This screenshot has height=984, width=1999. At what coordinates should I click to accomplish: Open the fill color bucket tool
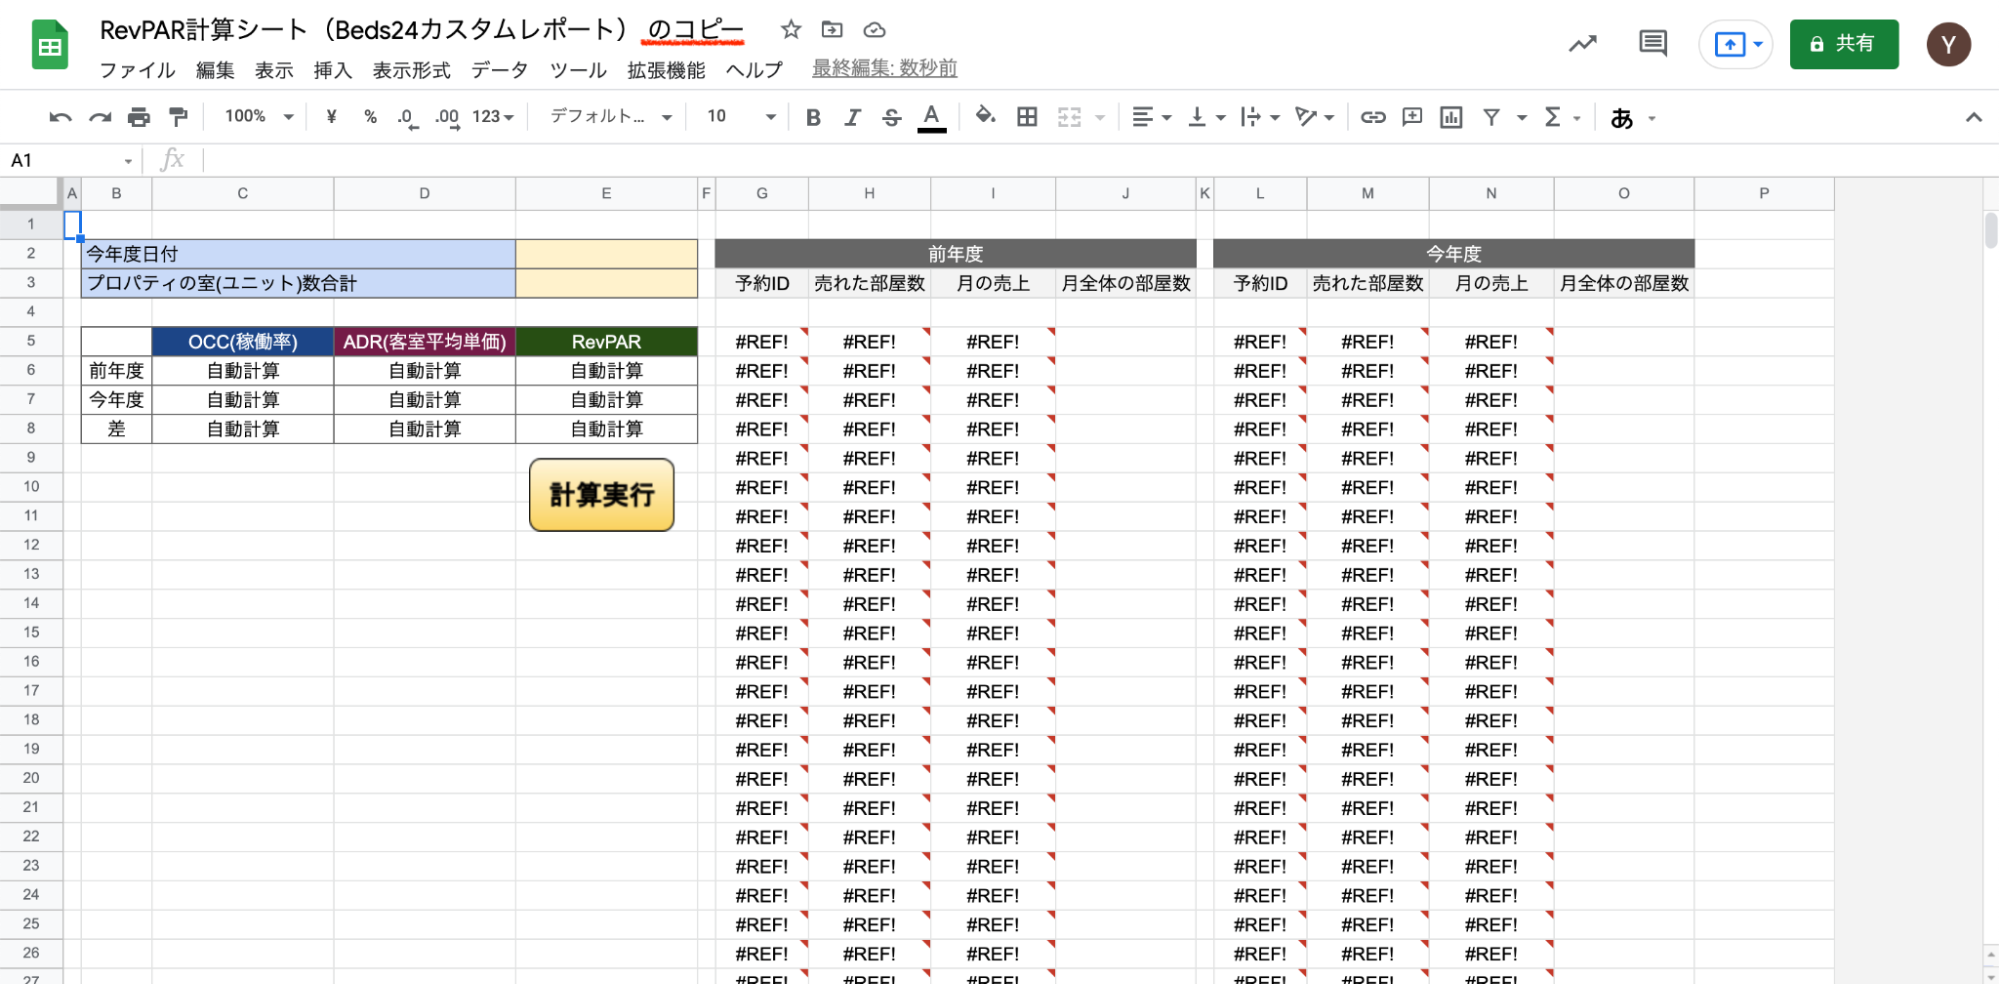pyautogui.click(x=985, y=116)
